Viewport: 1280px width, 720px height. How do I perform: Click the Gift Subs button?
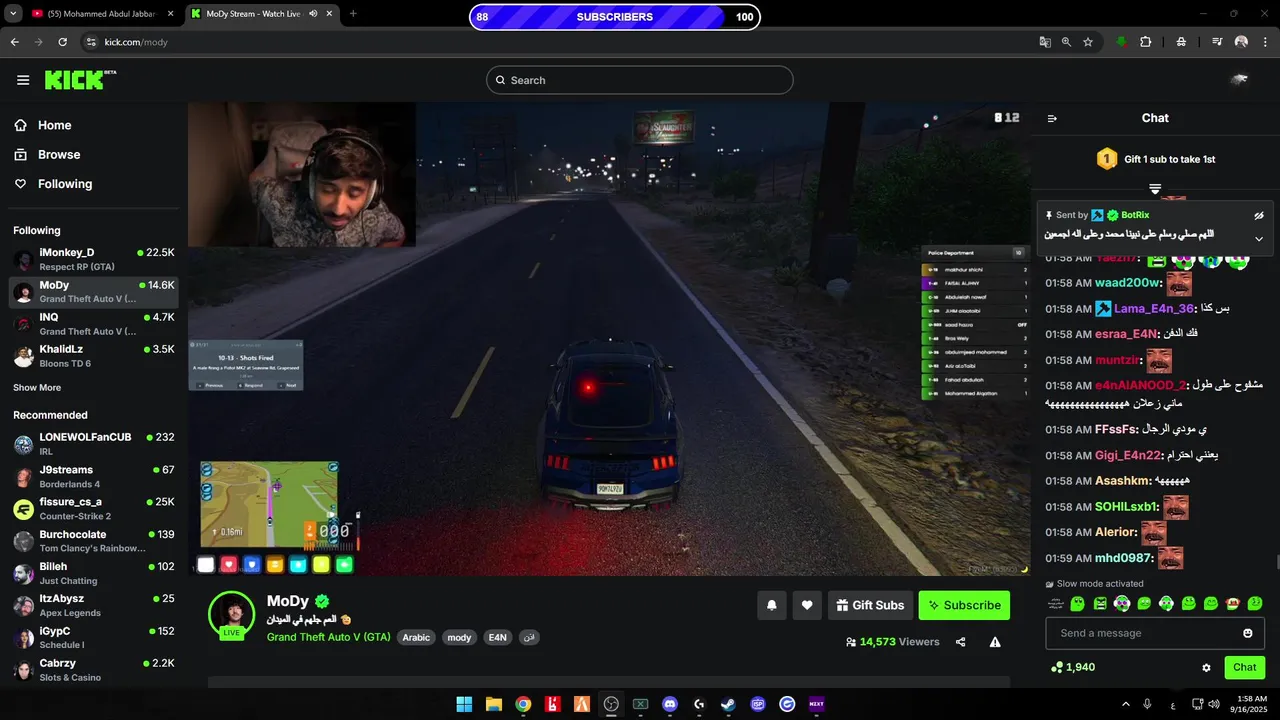tap(869, 605)
